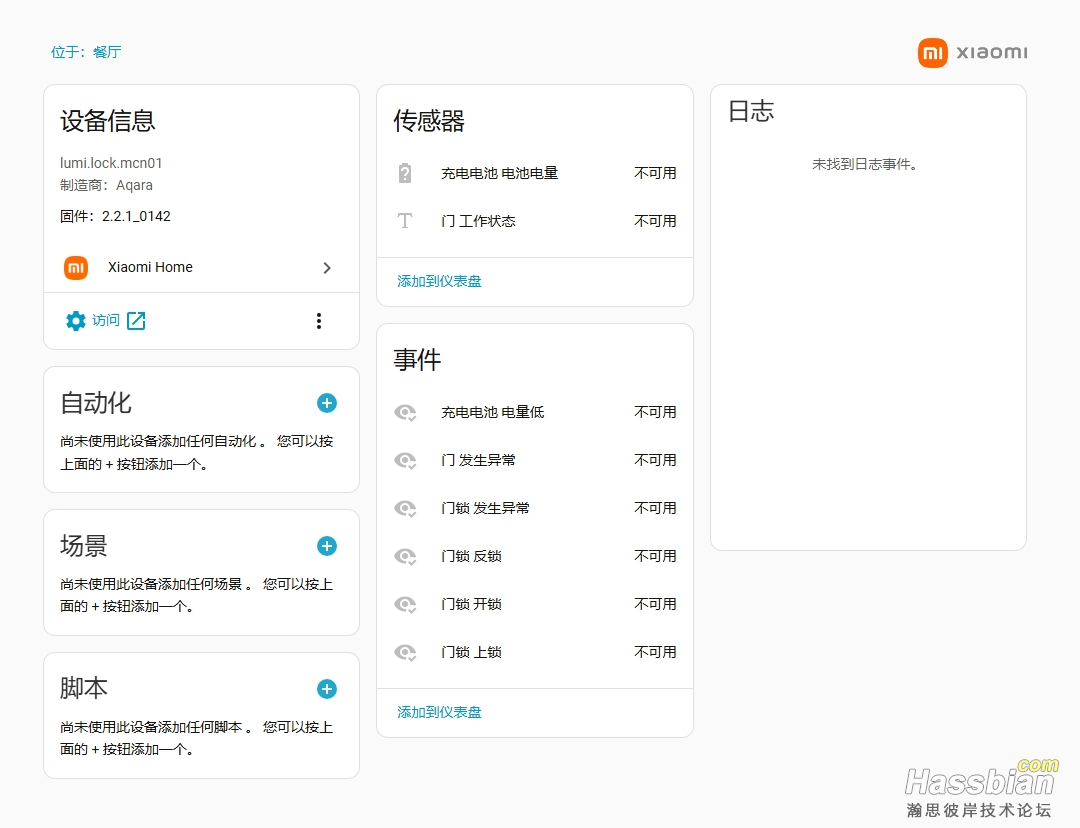Open the 充电电池 电池电量 sensor row
The height and width of the screenshot is (828, 1080).
pyautogui.click(x=534, y=173)
